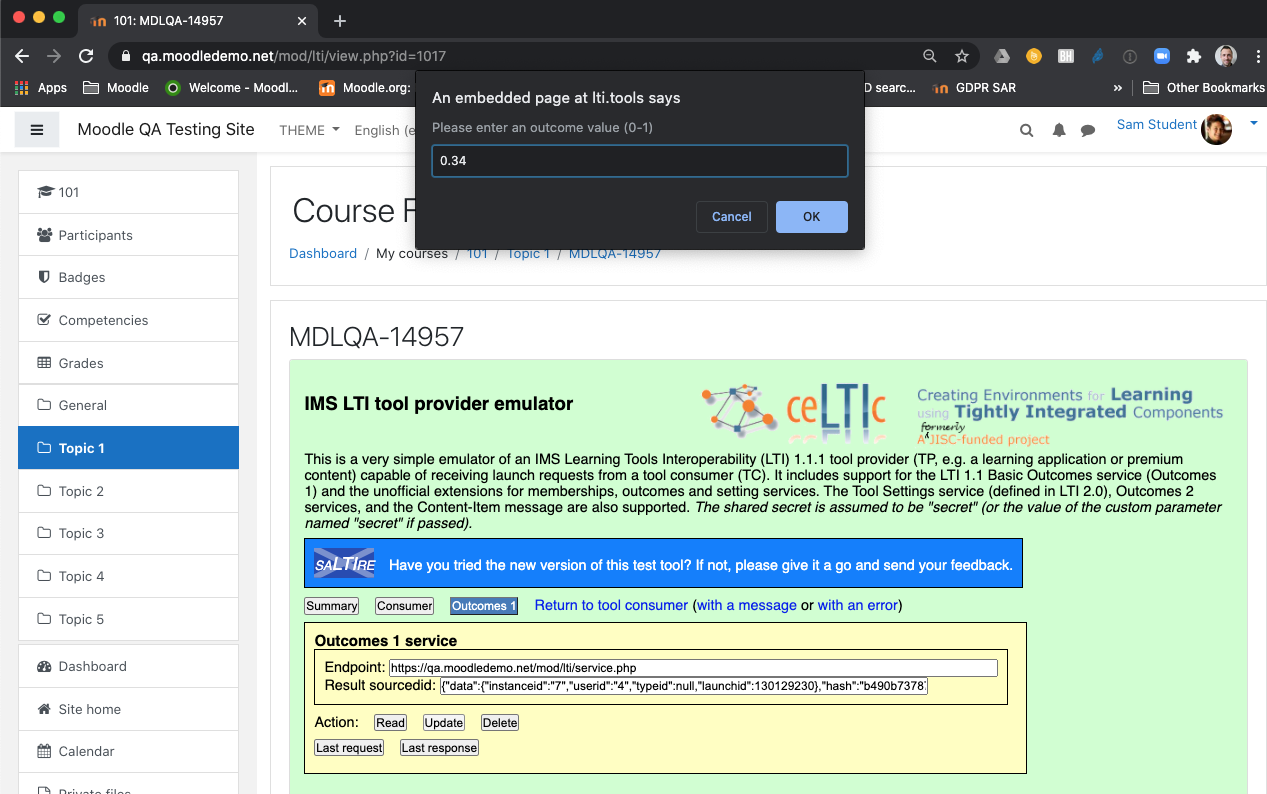Open the Google Drive extension icon
Screen dimensions: 1267x794
1002,56
